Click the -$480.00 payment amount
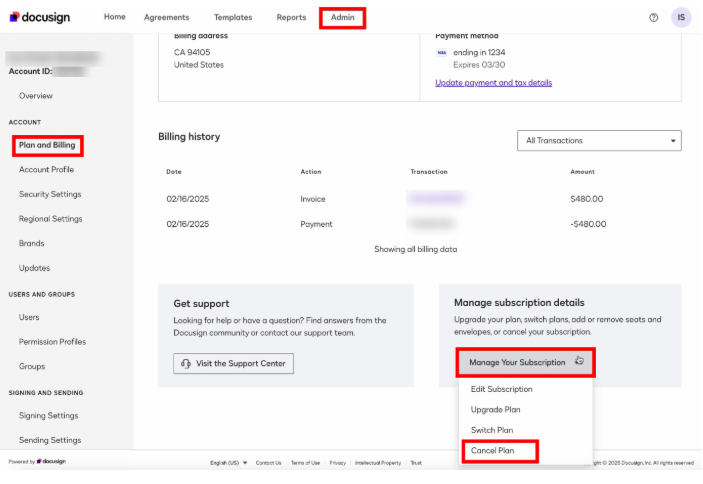The height and width of the screenshot is (484, 703). click(588, 224)
